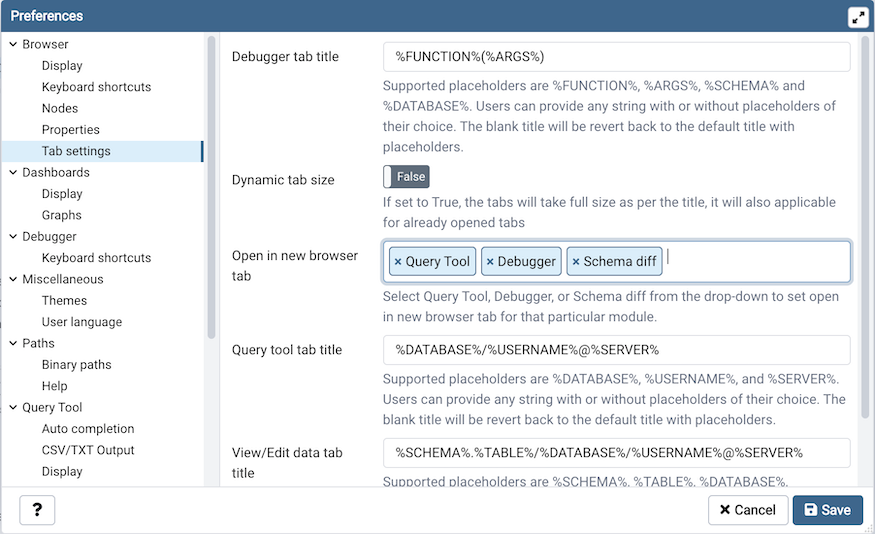Click the Debugger category label in tree
The image size is (875, 534).
click(49, 237)
